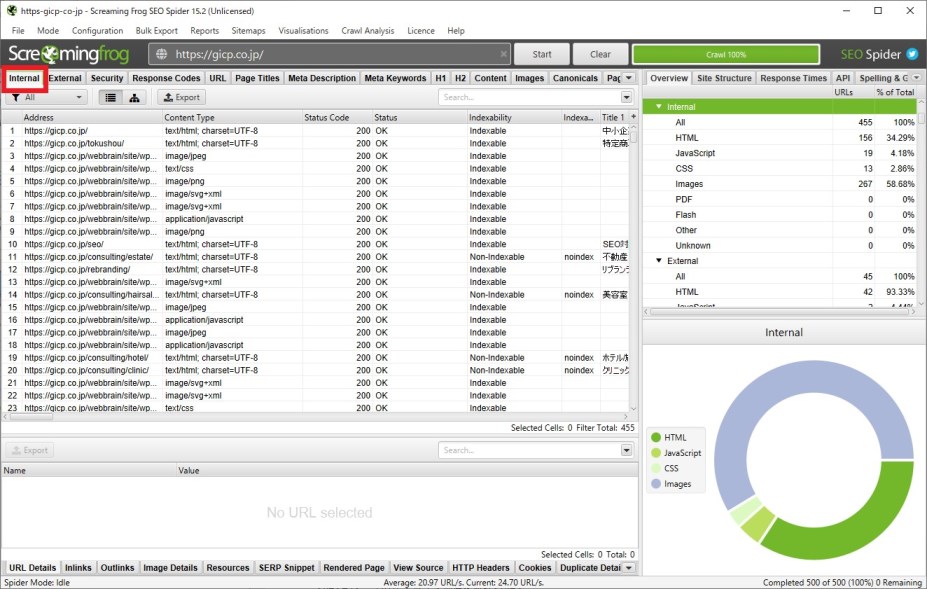Click the globe icon in the URL bar

[161, 54]
